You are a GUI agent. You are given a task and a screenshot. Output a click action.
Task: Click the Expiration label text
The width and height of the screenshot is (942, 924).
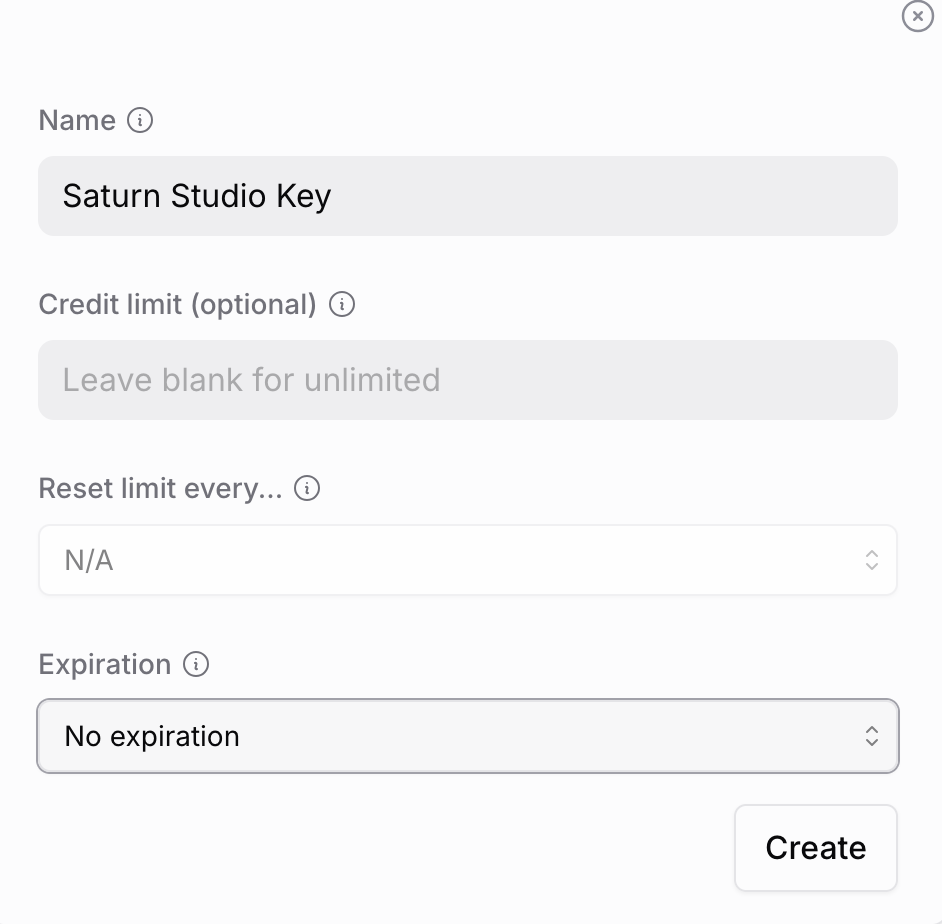click(105, 664)
